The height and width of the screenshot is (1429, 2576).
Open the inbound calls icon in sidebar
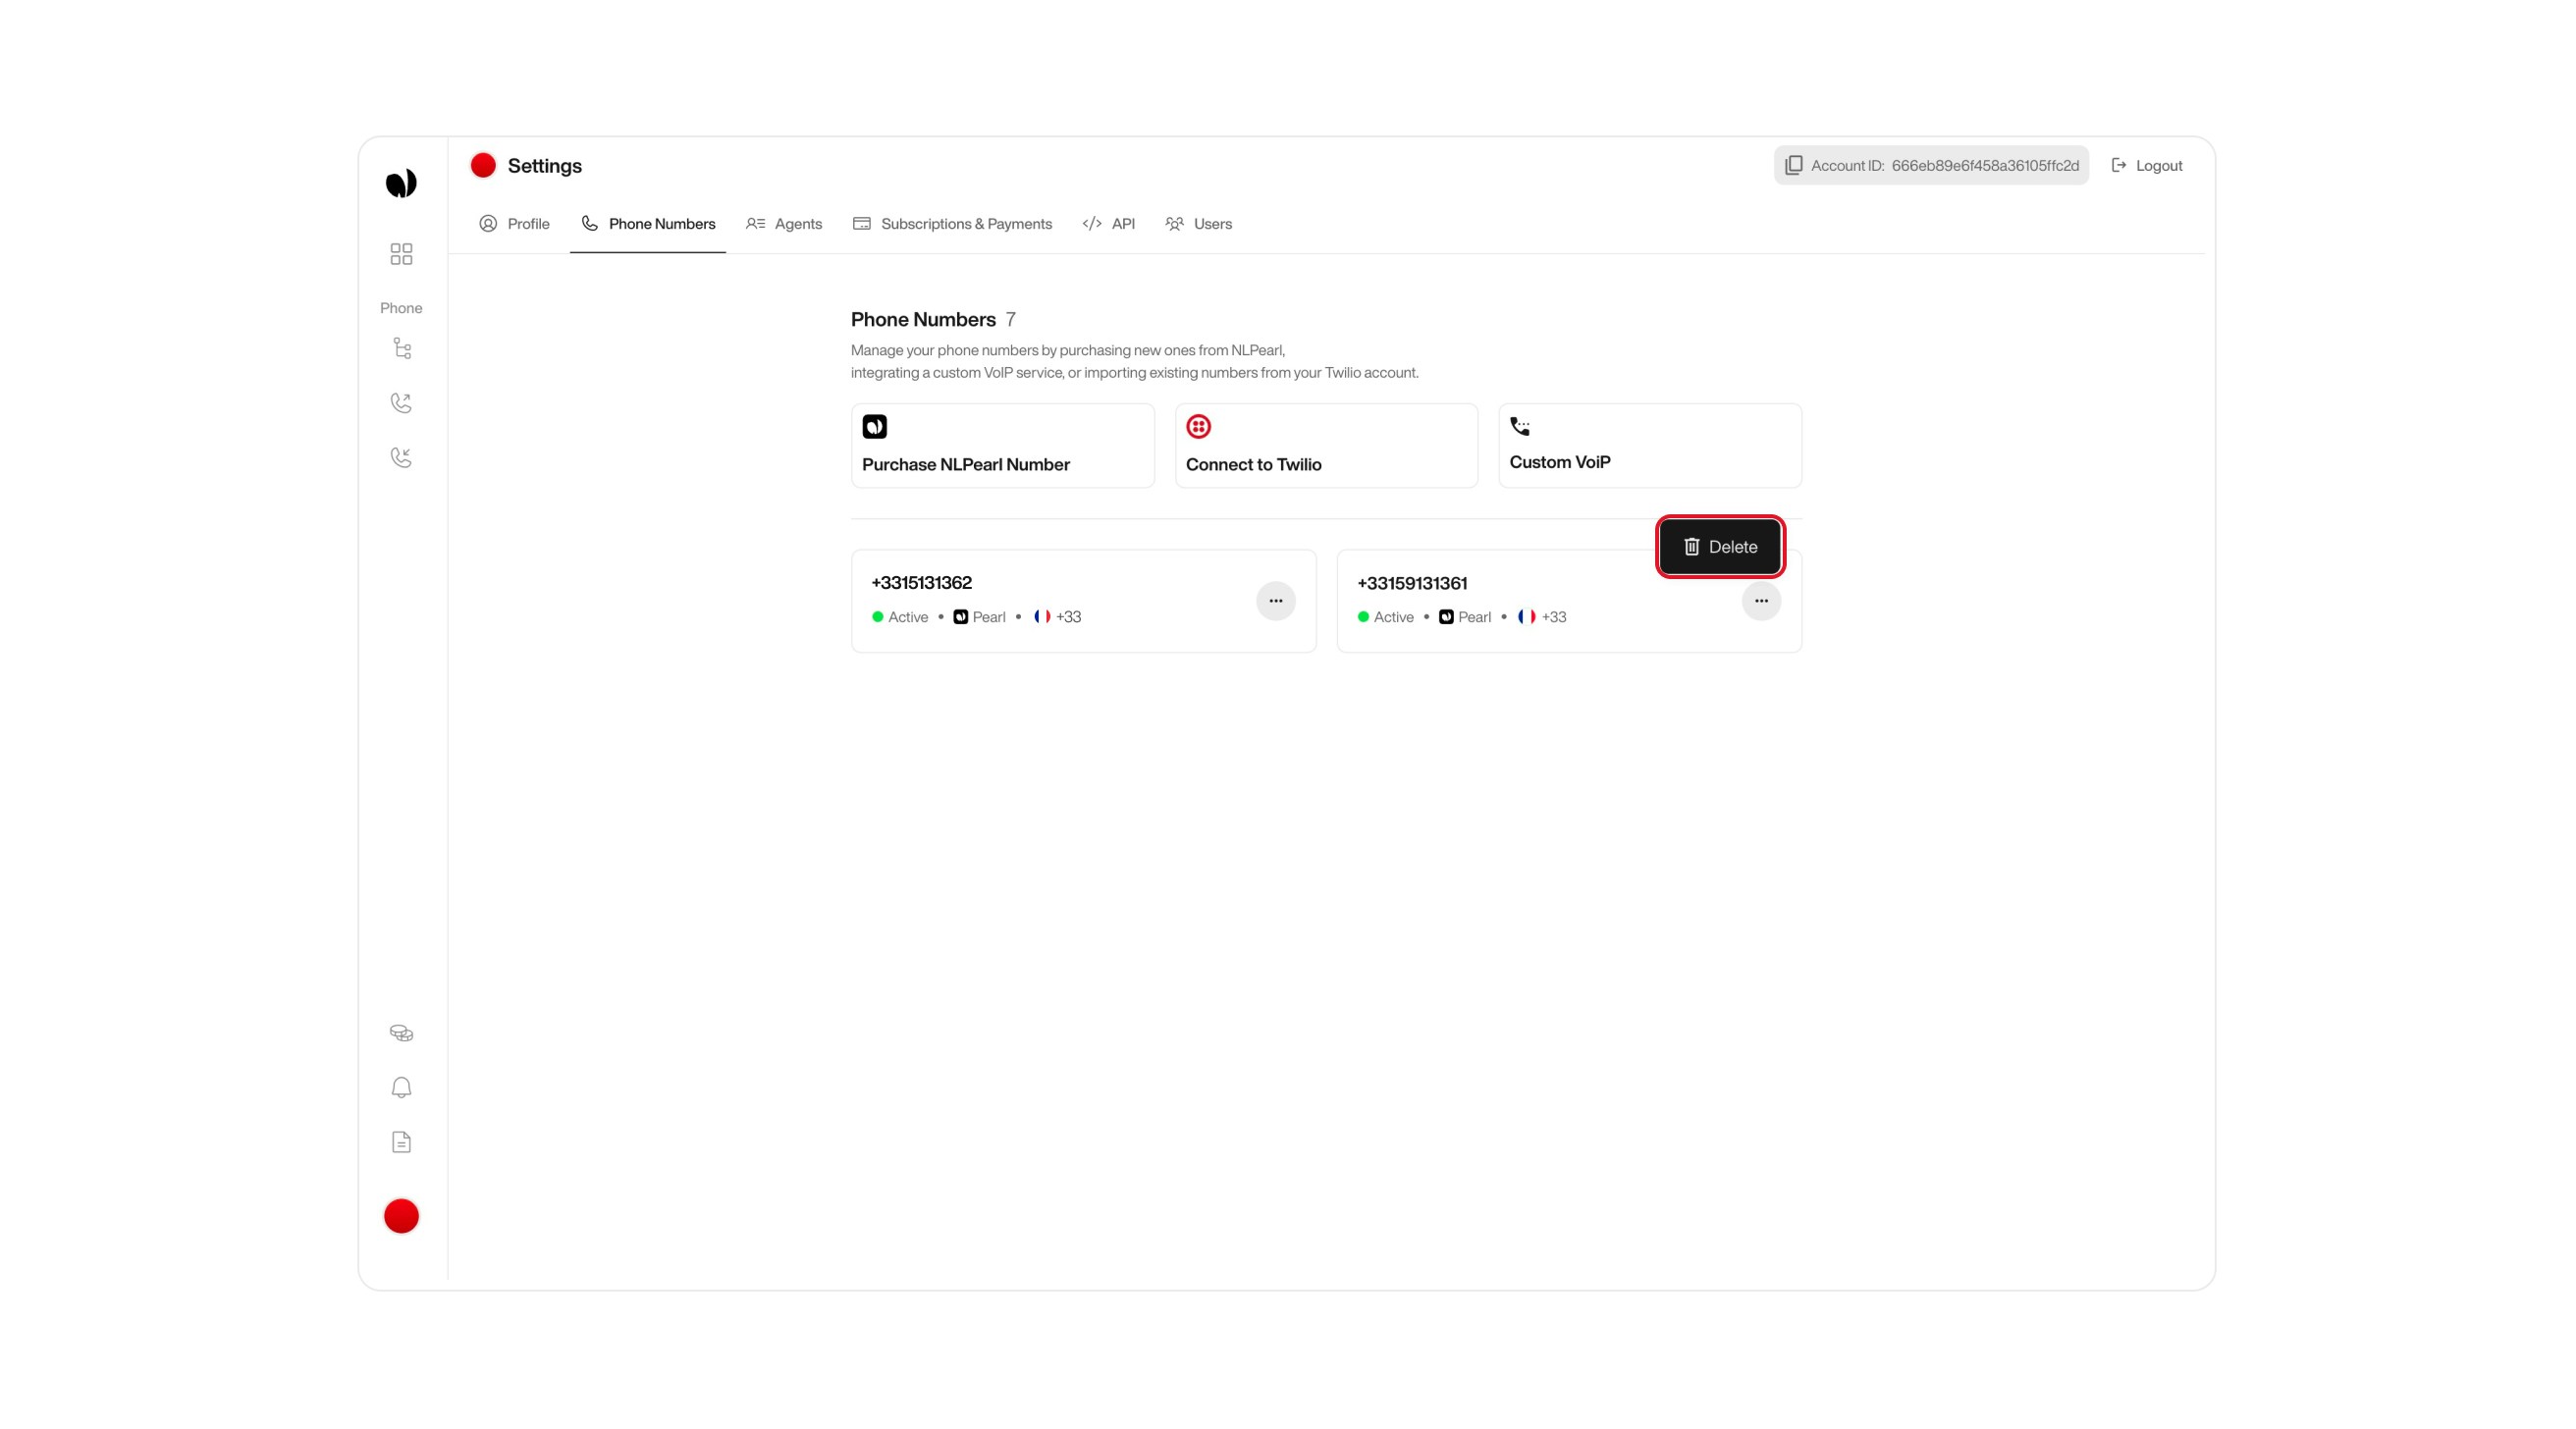pyautogui.click(x=401, y=457)
